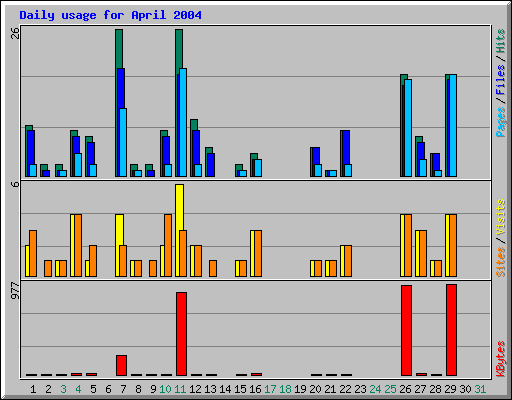Image resolution: width=512 pixels, height=400 pixels.
Task: Select day label "6" on the x-axis
Action: coord(108,389)
